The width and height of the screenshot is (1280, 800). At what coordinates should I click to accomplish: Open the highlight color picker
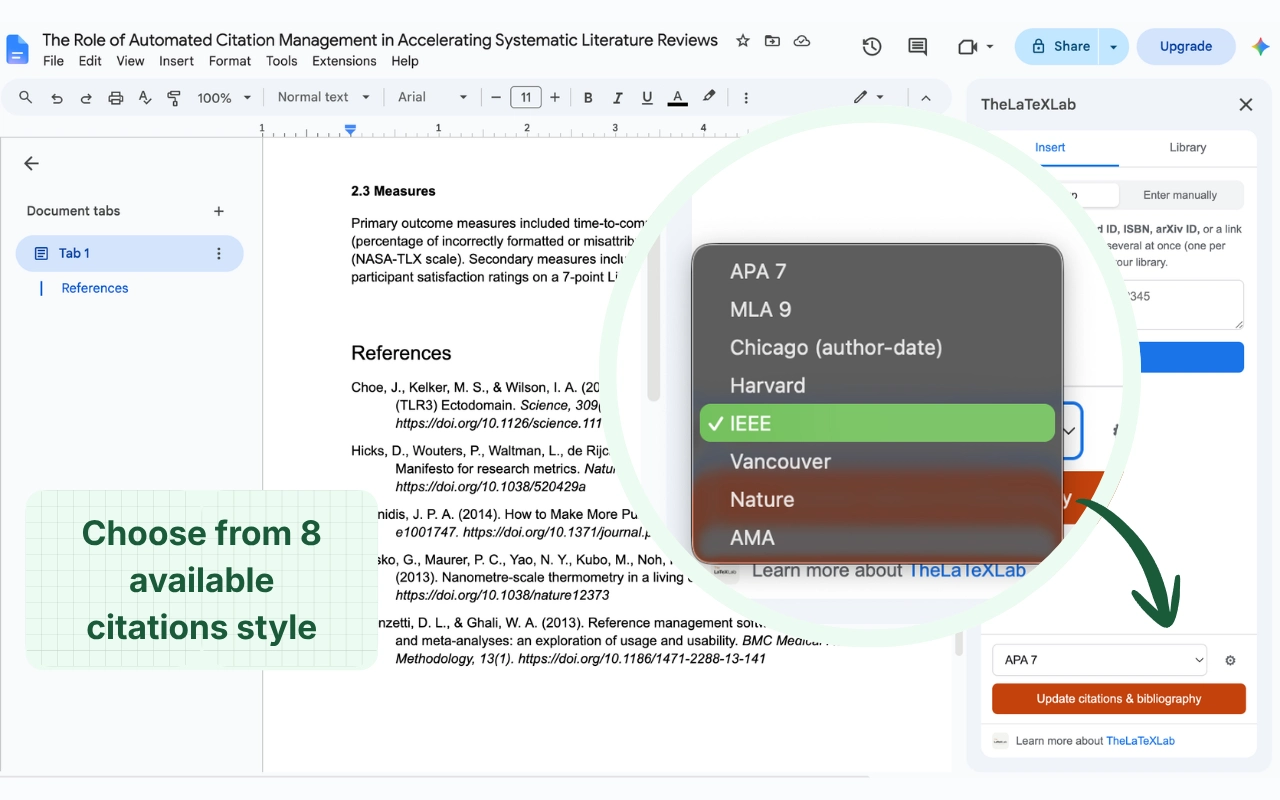[x=709, y=97]
